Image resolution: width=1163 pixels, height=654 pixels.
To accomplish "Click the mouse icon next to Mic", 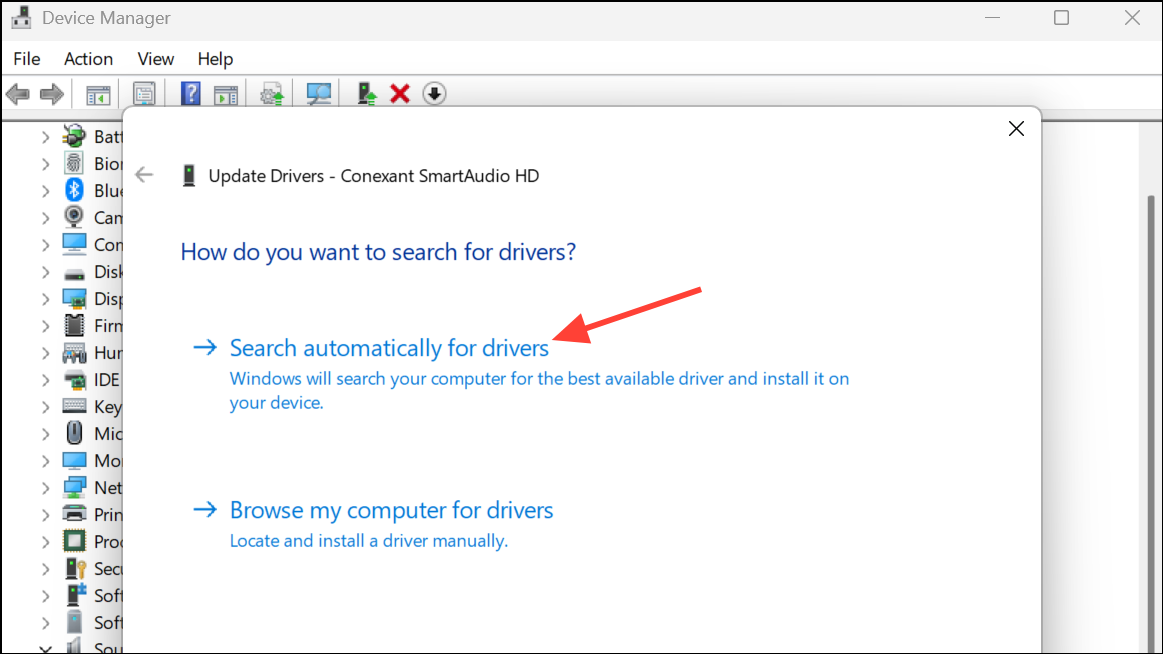I will [x=74, y=433].
